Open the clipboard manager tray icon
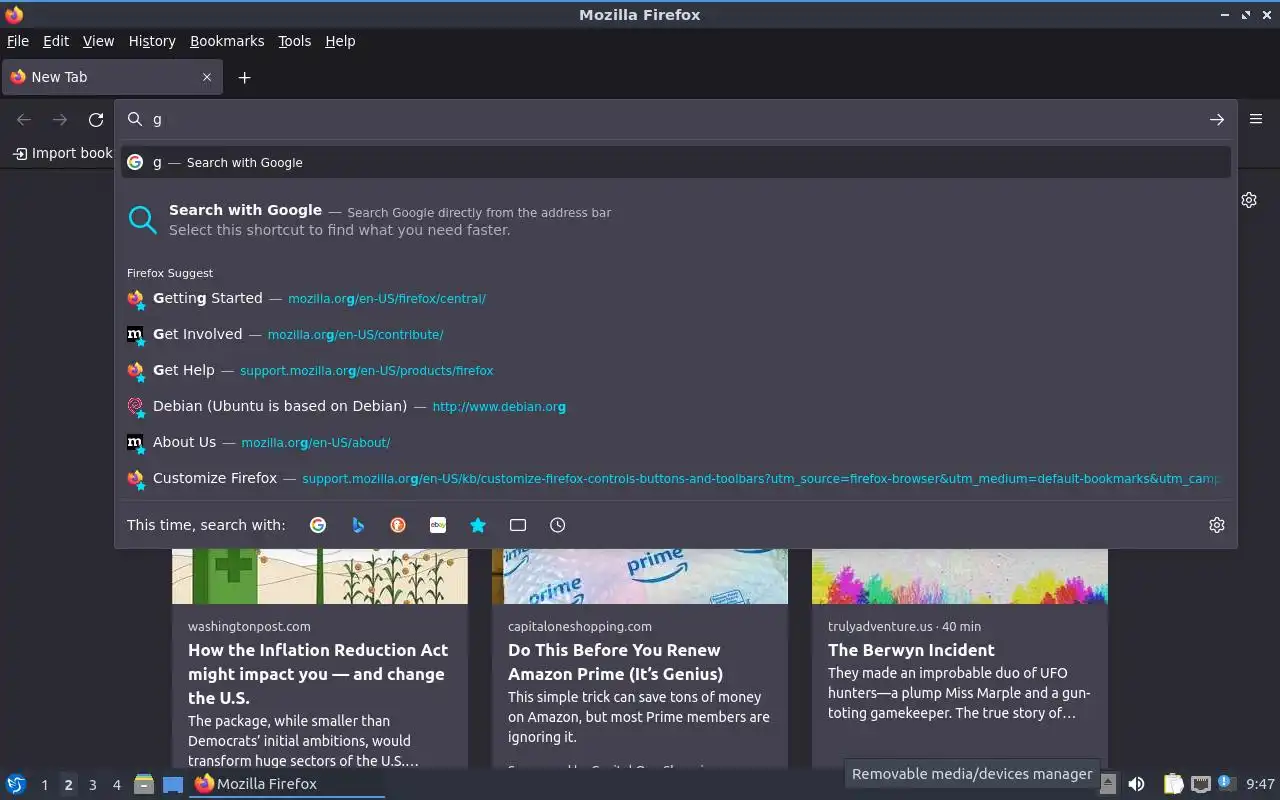1280x800 pixels. pos(1173,784)
